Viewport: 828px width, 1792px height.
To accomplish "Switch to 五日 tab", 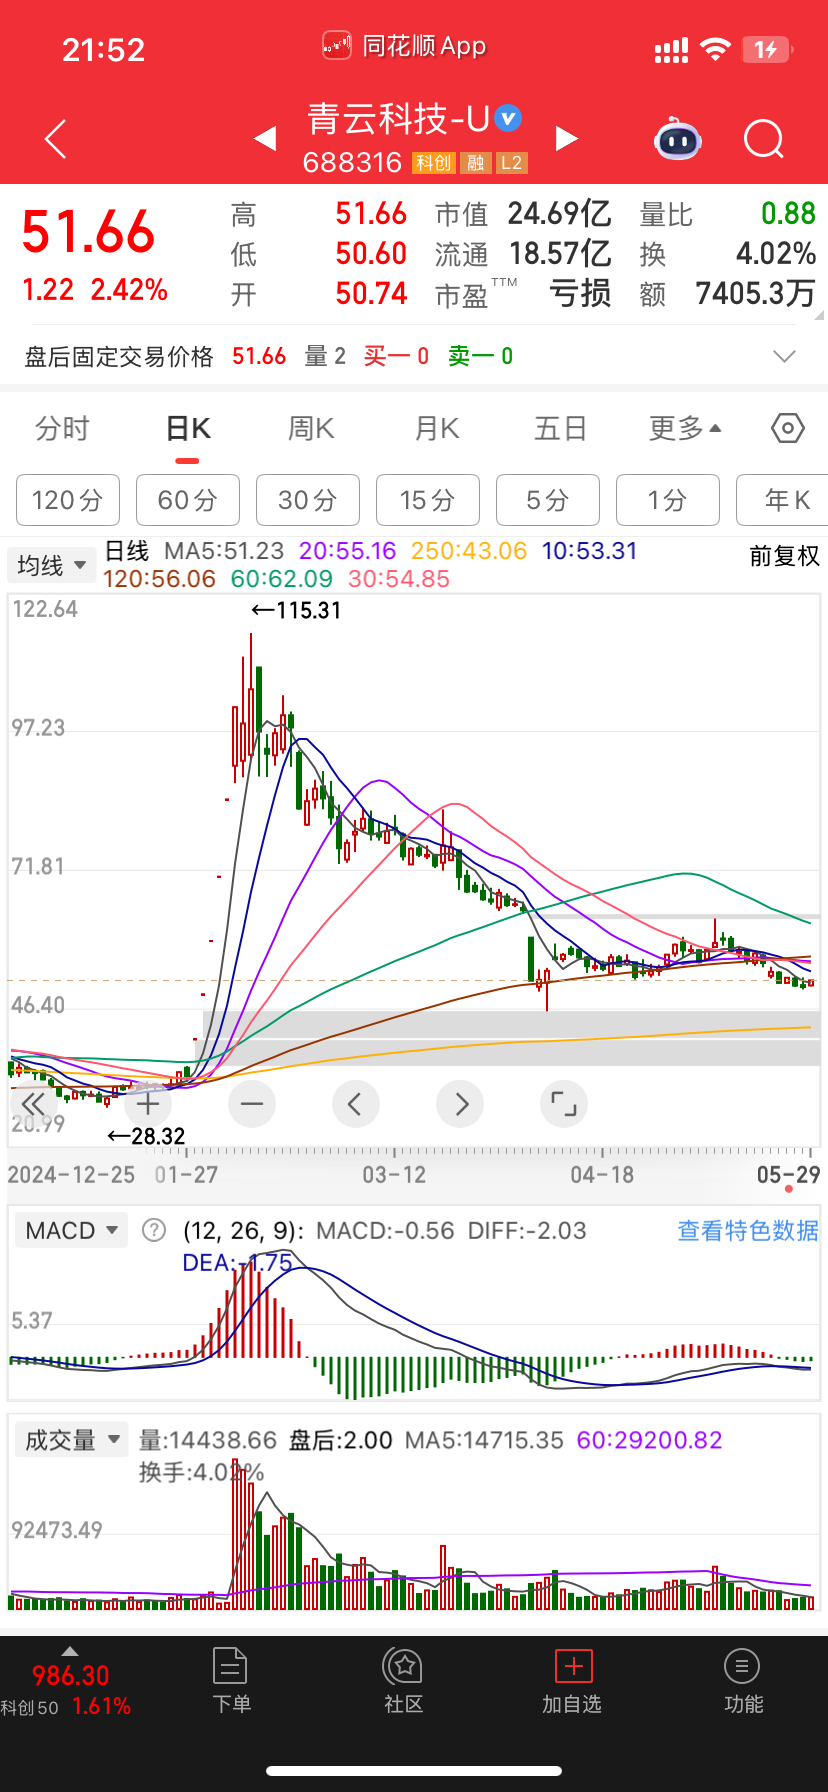I will click(x=560, y=429).
